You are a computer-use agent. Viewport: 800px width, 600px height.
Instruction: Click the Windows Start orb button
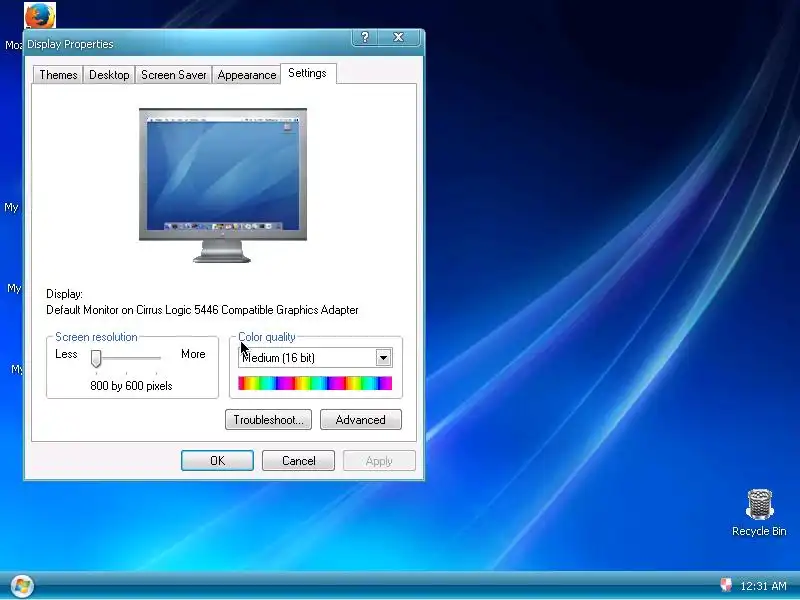click(x=21, y=586)
